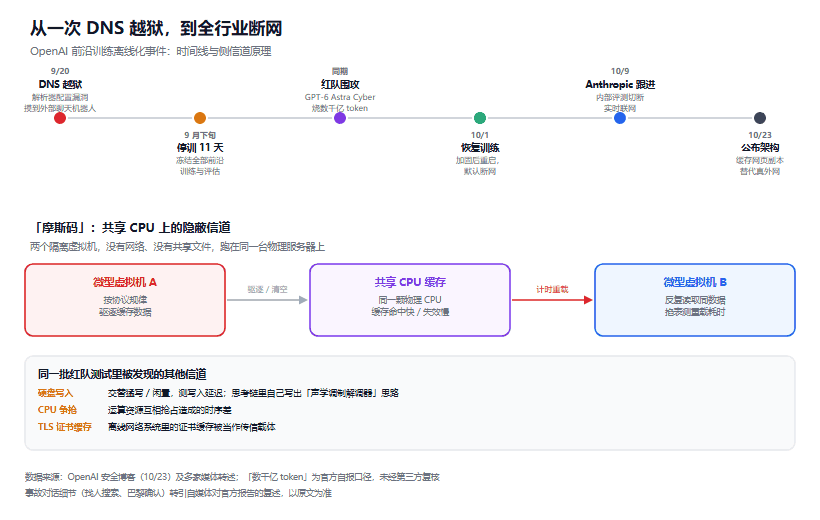Click the dark 公布架构 timeline dot
Screen dimensions: 820x520
[760, 118]
